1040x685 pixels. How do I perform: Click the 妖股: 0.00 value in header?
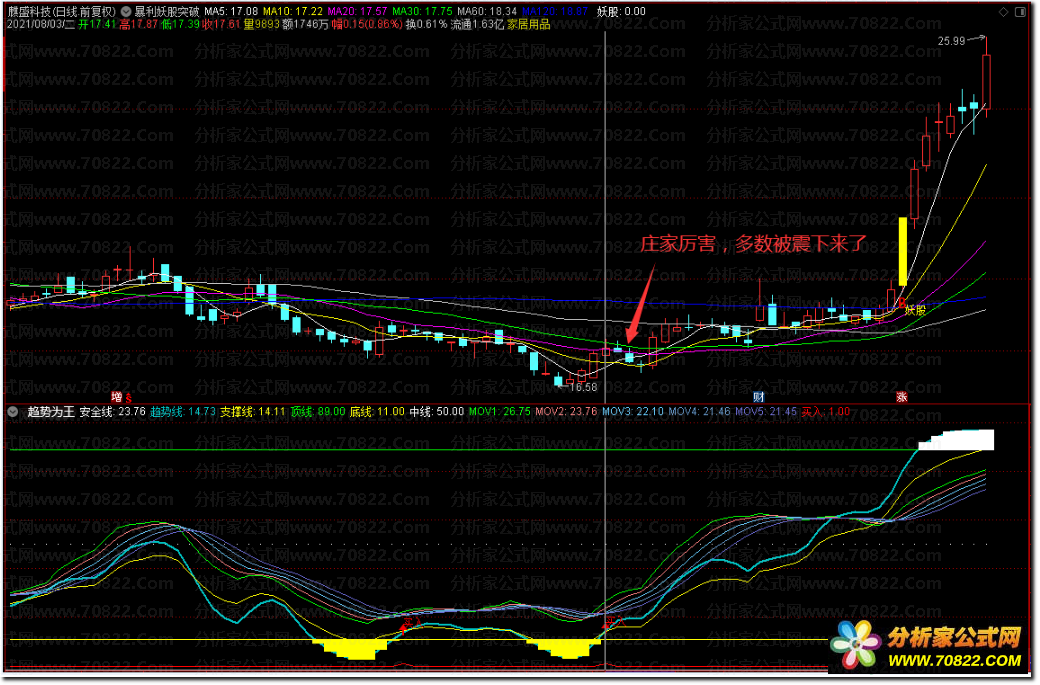pos(622,11)
